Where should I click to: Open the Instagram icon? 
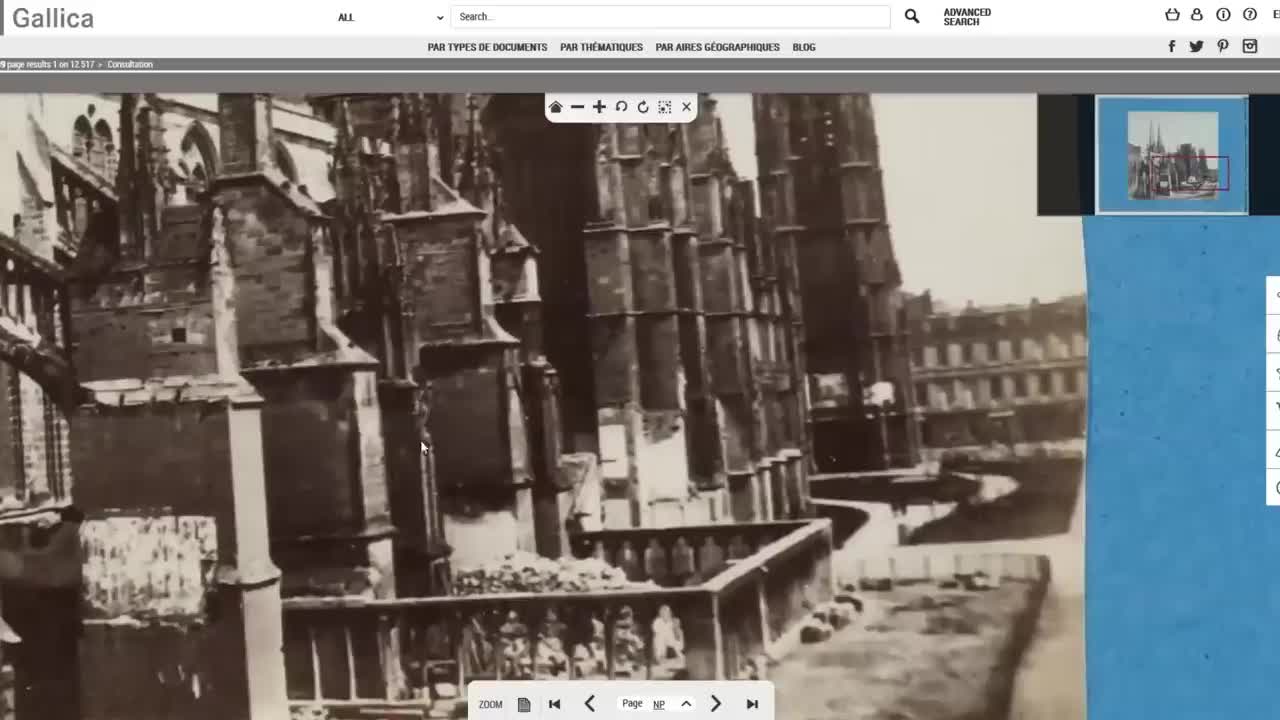1250,46
